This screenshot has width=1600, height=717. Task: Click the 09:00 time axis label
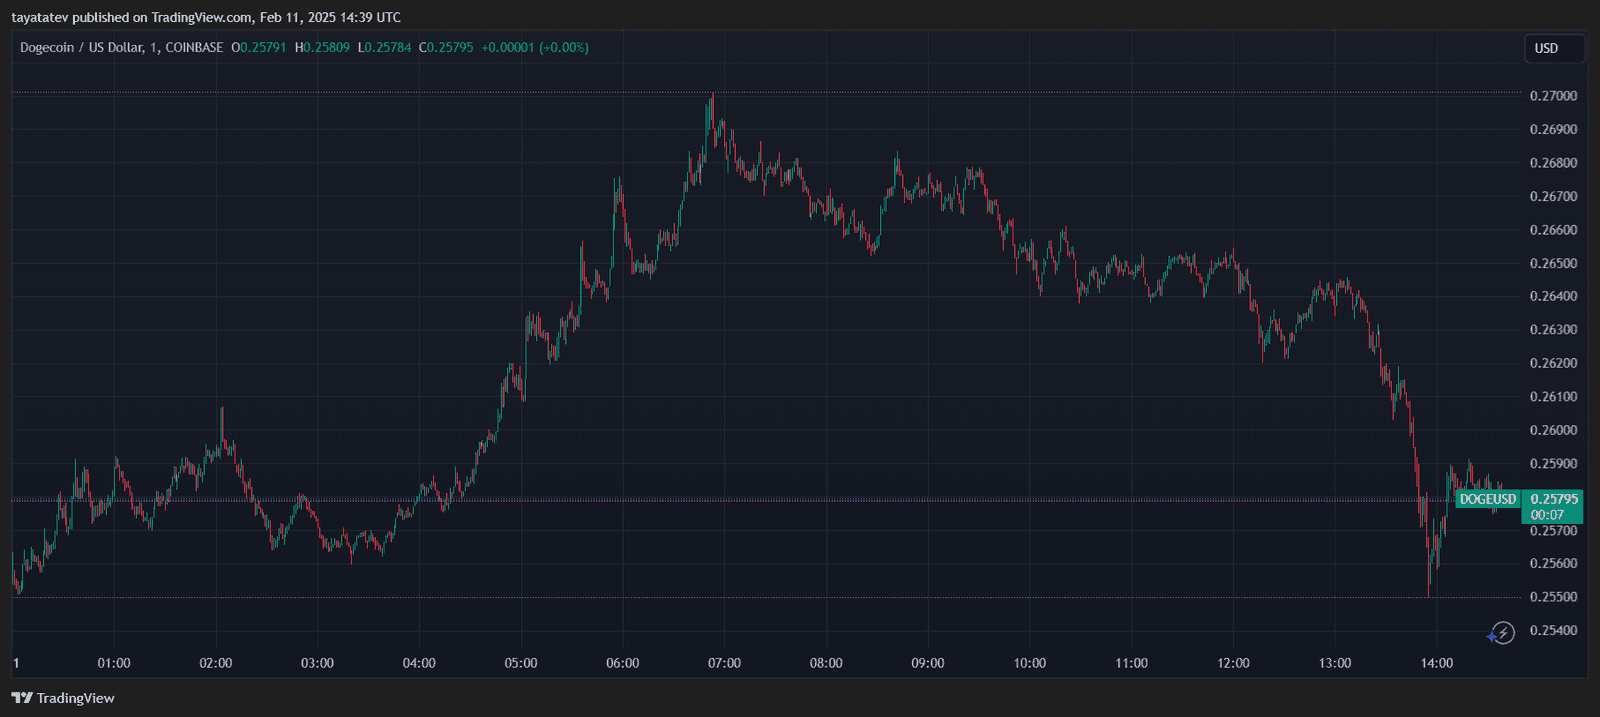click(928, 663)
